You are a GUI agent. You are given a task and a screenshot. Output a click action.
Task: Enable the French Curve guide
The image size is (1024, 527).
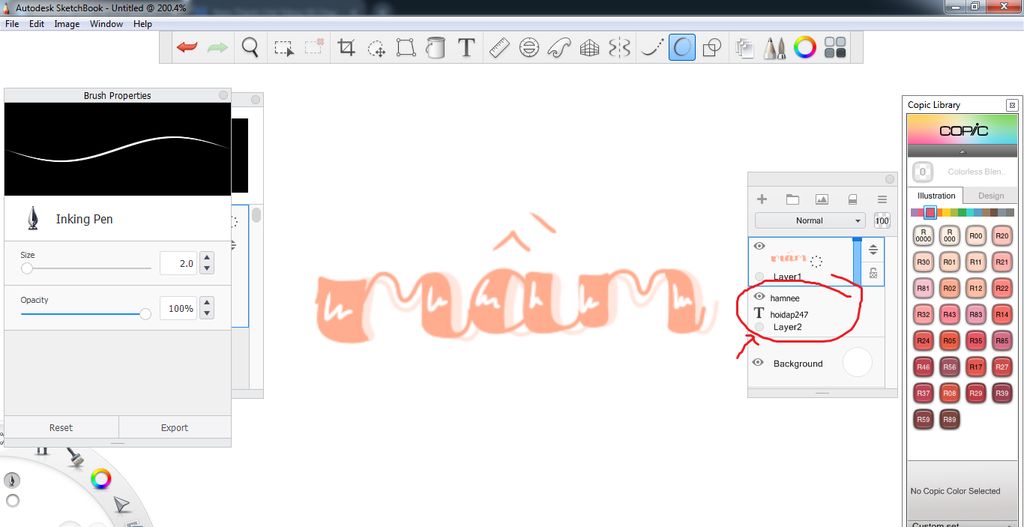pyautogui.click(x=559, y=48)
